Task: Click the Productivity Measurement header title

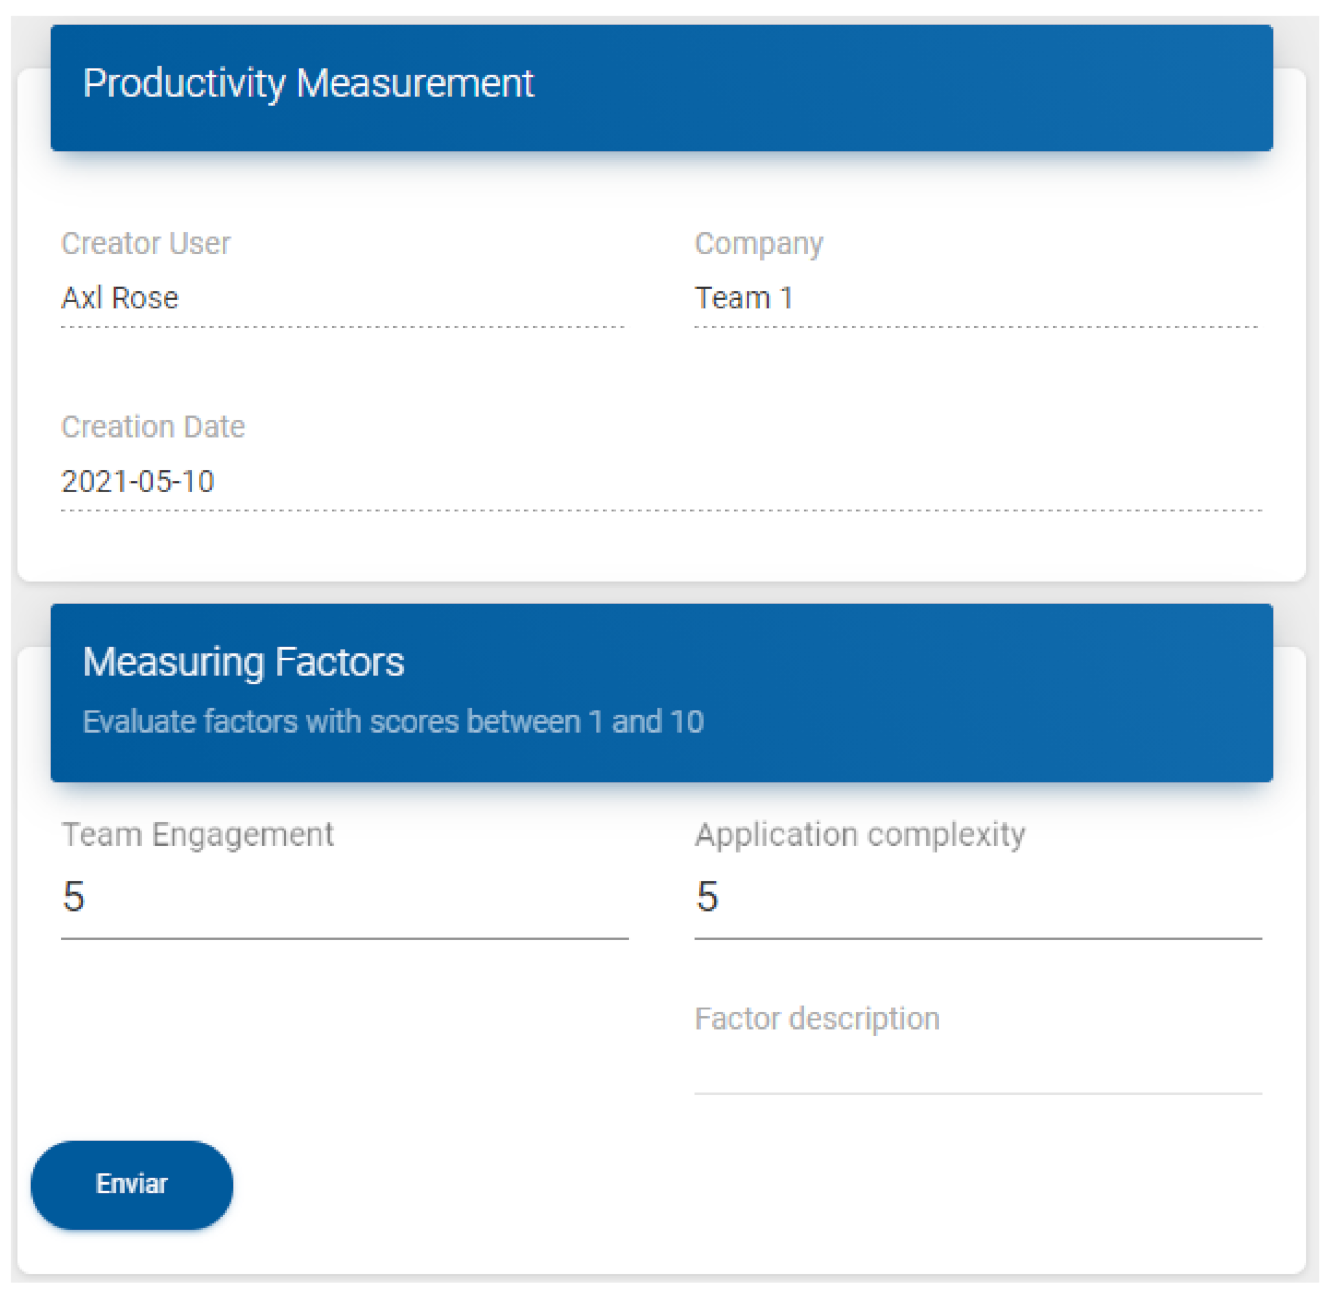Action: [308, 84]
